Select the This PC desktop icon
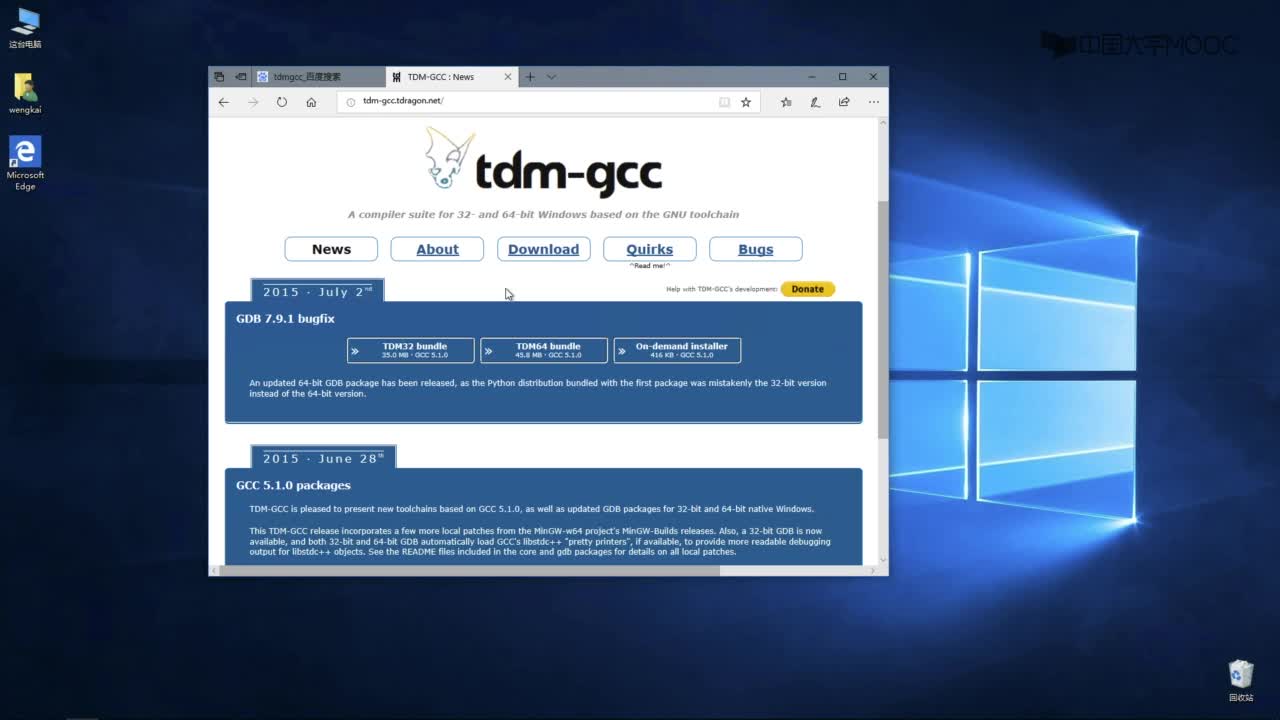1280x720 pixels. (x=25, y=28)
